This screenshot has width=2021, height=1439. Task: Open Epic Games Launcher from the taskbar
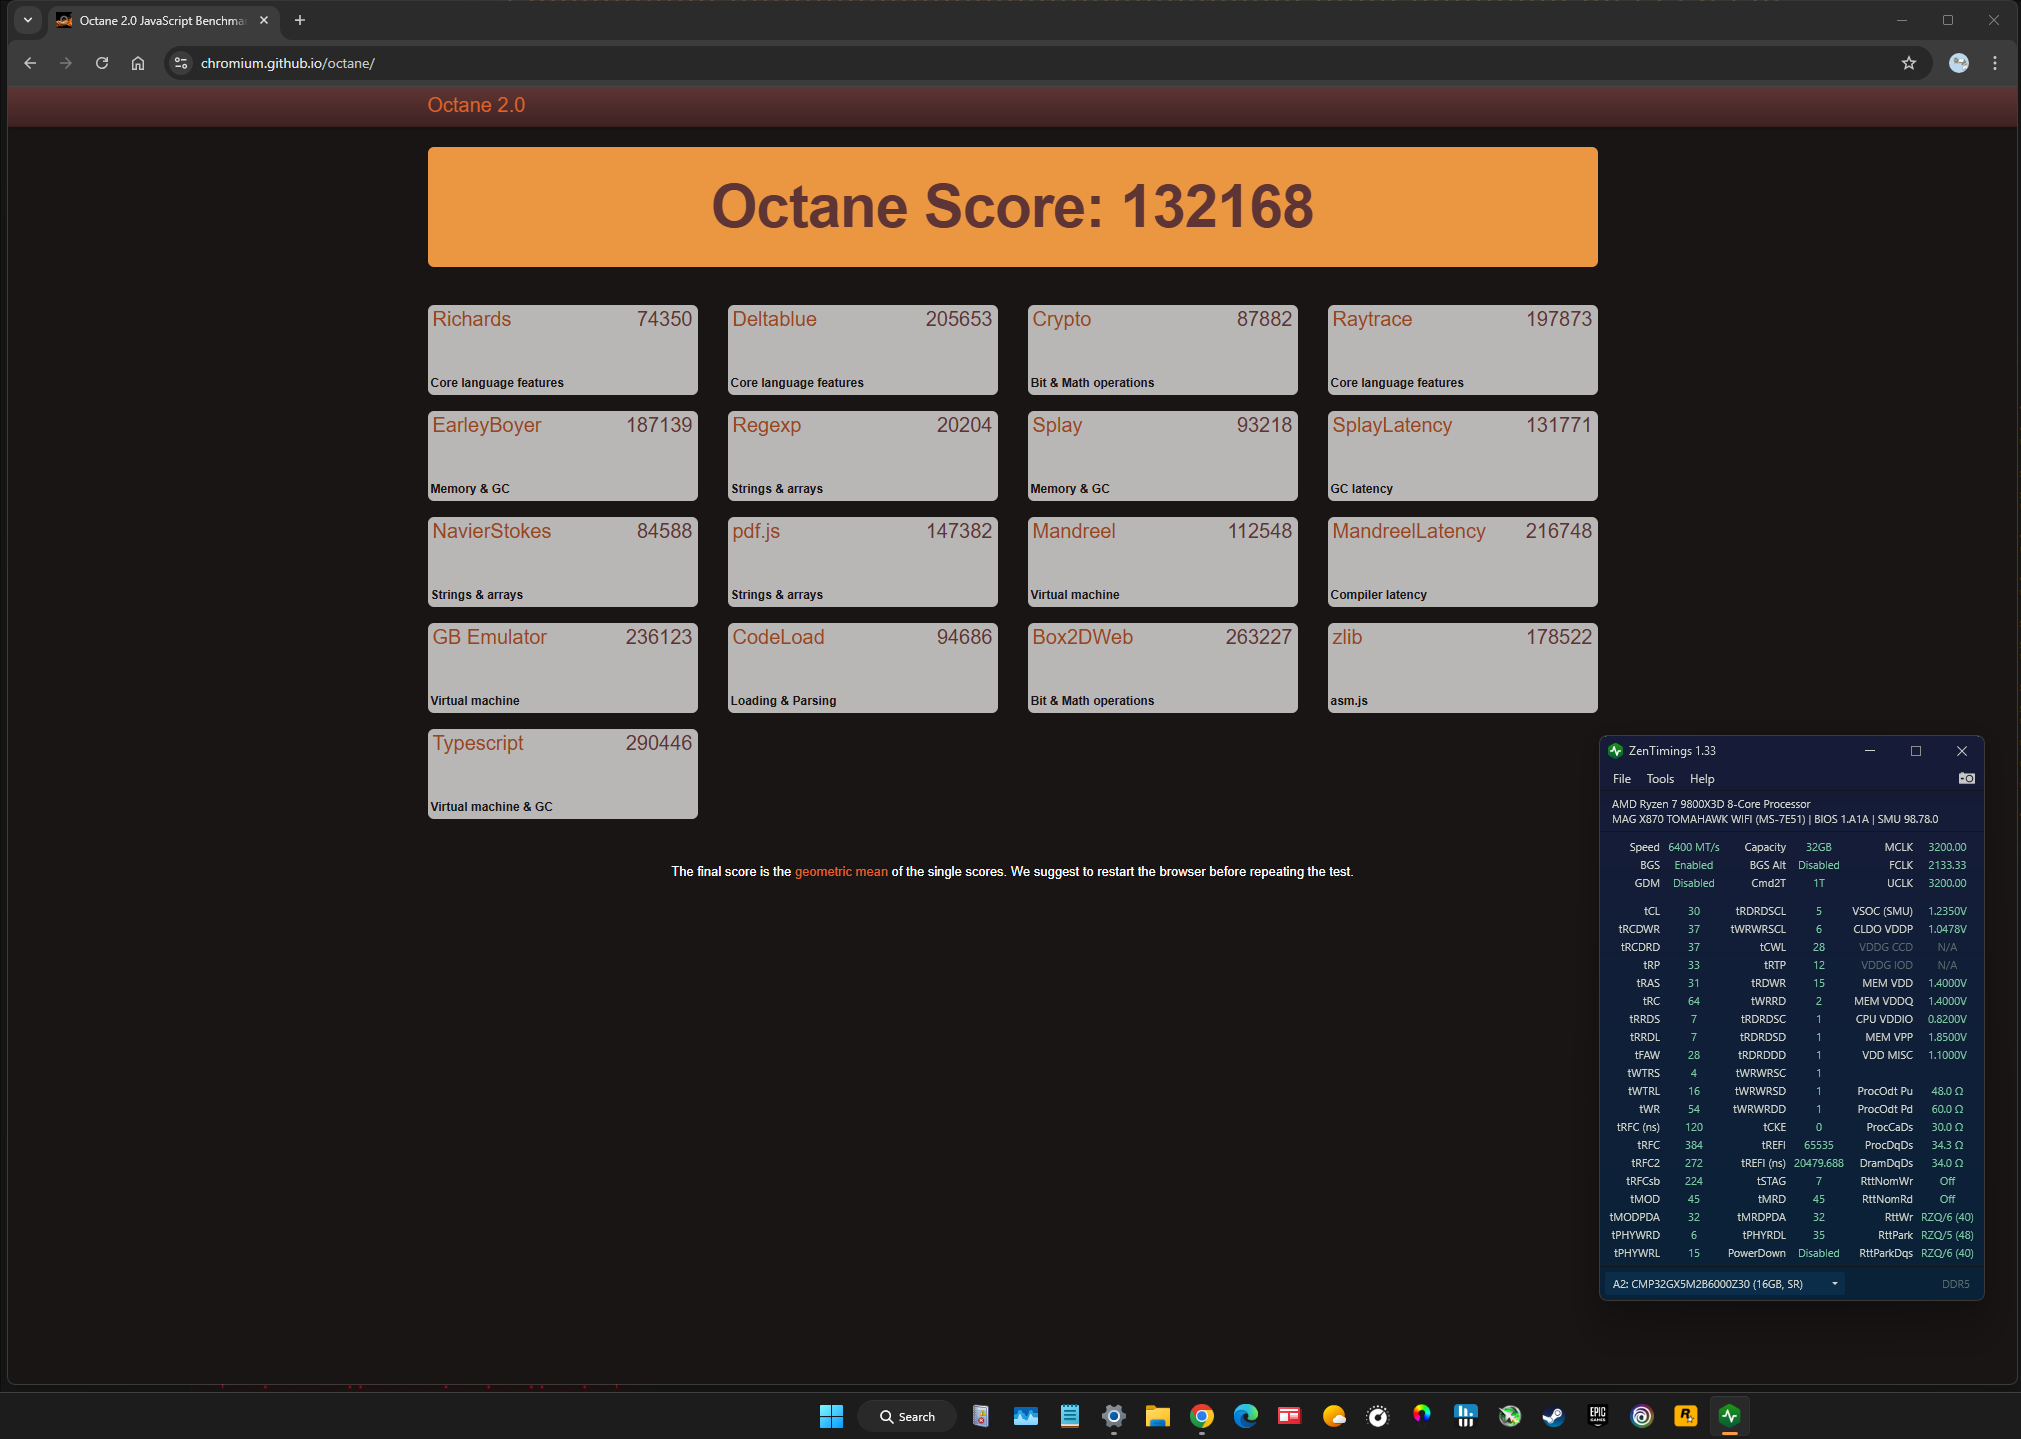[1597, 1416]
